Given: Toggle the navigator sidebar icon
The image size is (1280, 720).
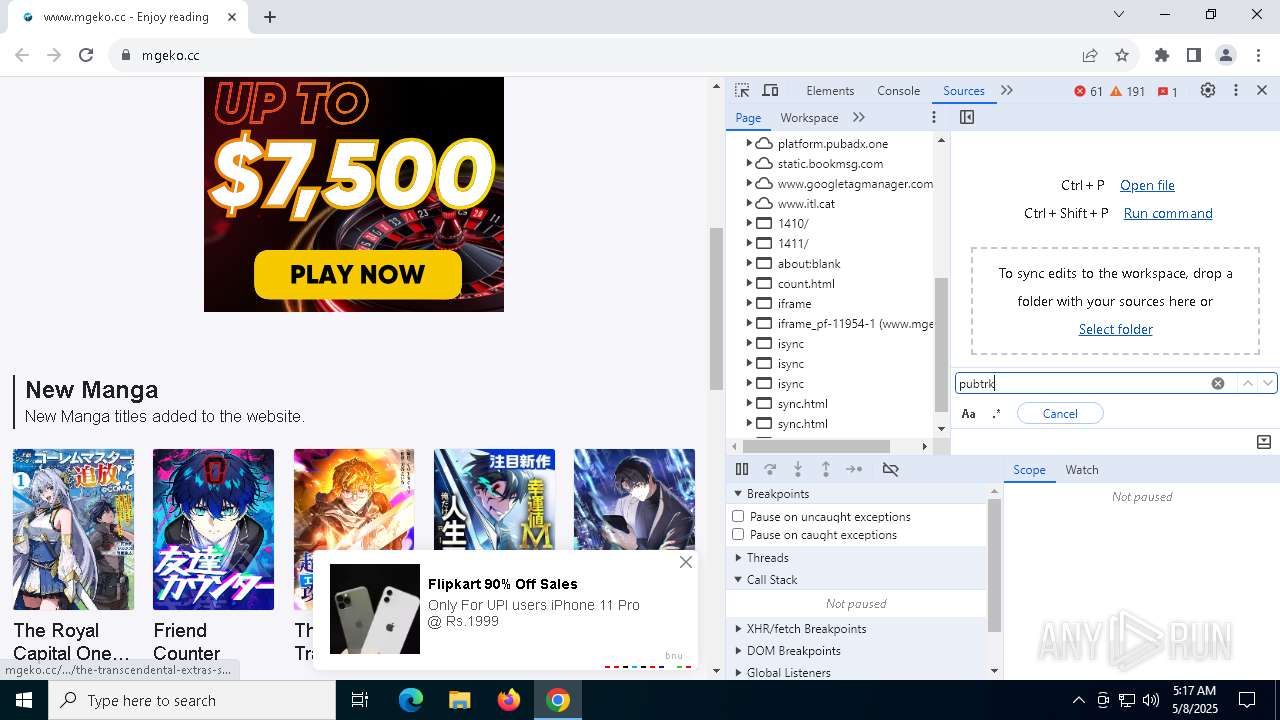Looking at the screenshot, I should point(967,117).
